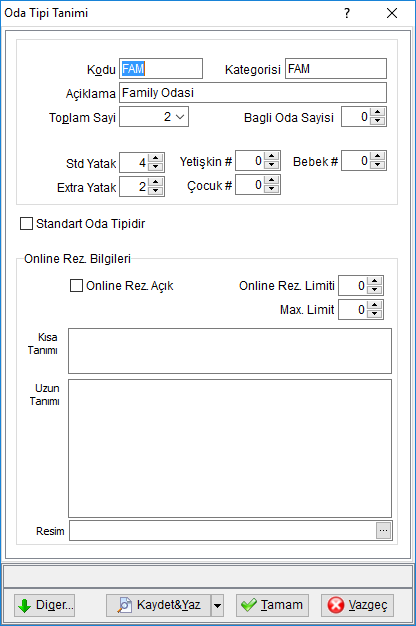This screenshot has height=626, width=416.
Task: Click the Açiklama text field
Action: 253,93
